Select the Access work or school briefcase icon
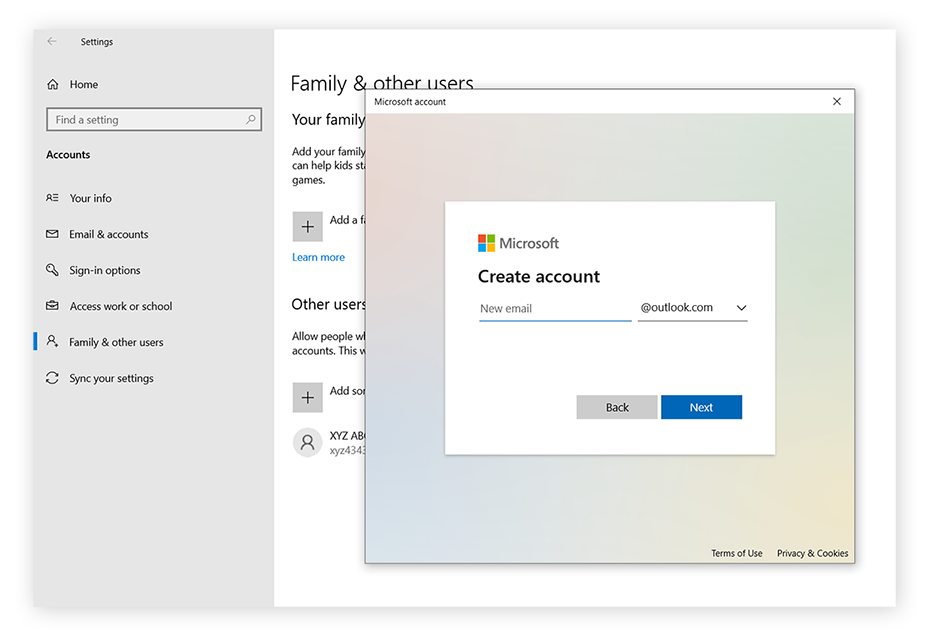The image size is (933, 641). [x=52, y=305]
